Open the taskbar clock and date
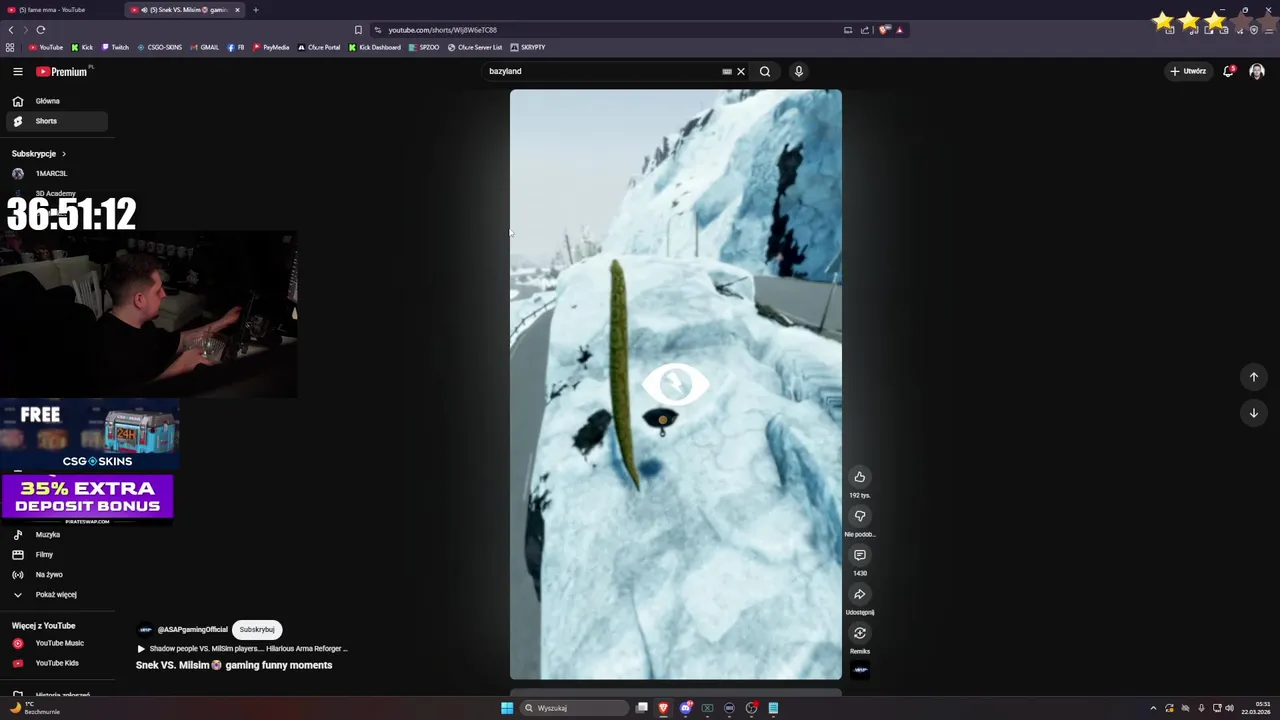This screenshot has height=720, width=1280. tap(1256, 708)
